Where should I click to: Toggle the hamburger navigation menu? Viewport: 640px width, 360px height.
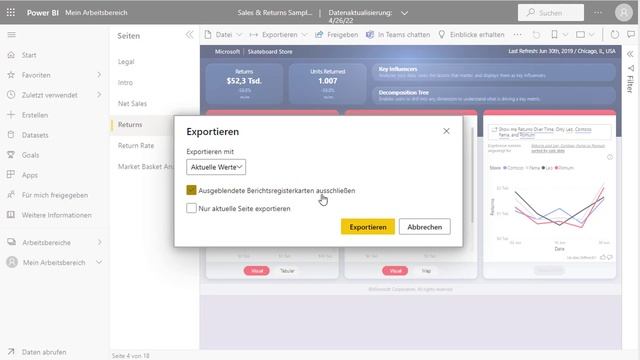11,35
